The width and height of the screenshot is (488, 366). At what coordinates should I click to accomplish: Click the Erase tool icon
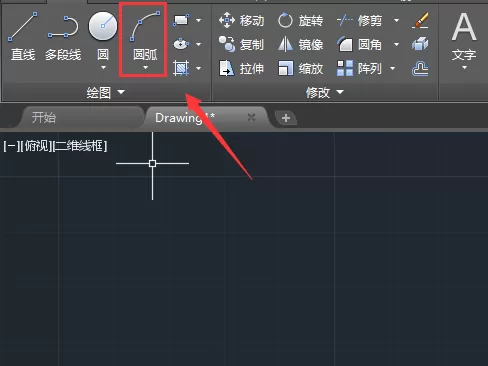[x=420, y=20]
